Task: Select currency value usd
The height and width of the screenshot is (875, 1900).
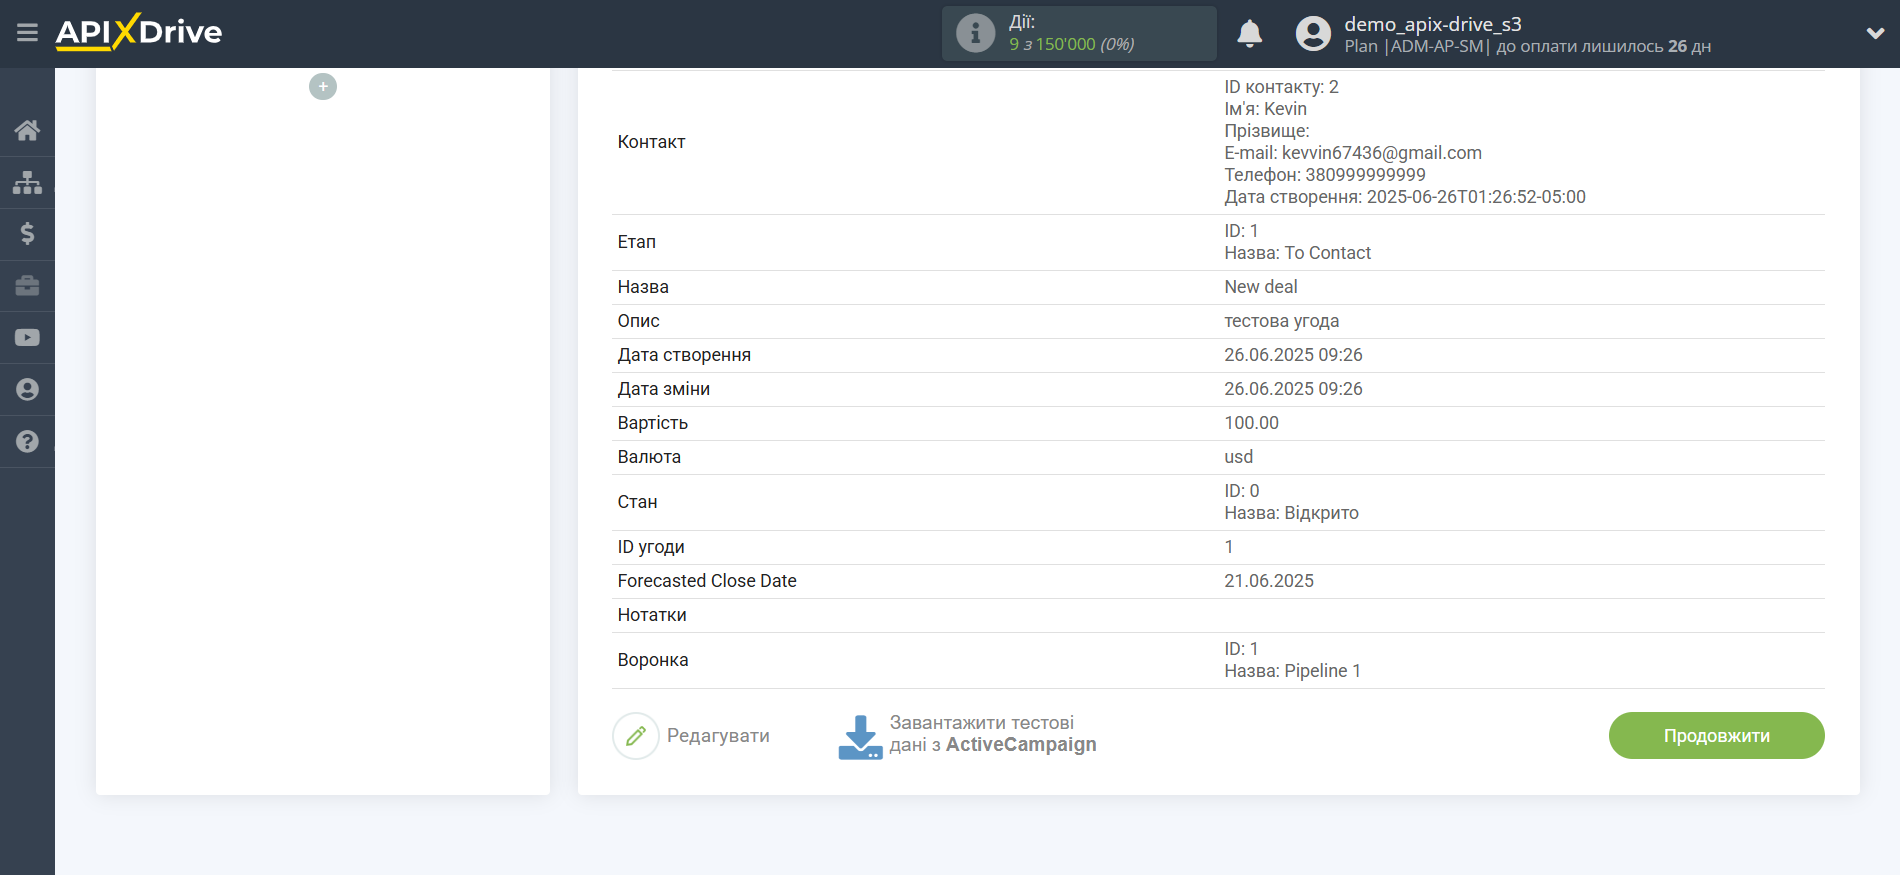Action: (x=1238, y=457)
